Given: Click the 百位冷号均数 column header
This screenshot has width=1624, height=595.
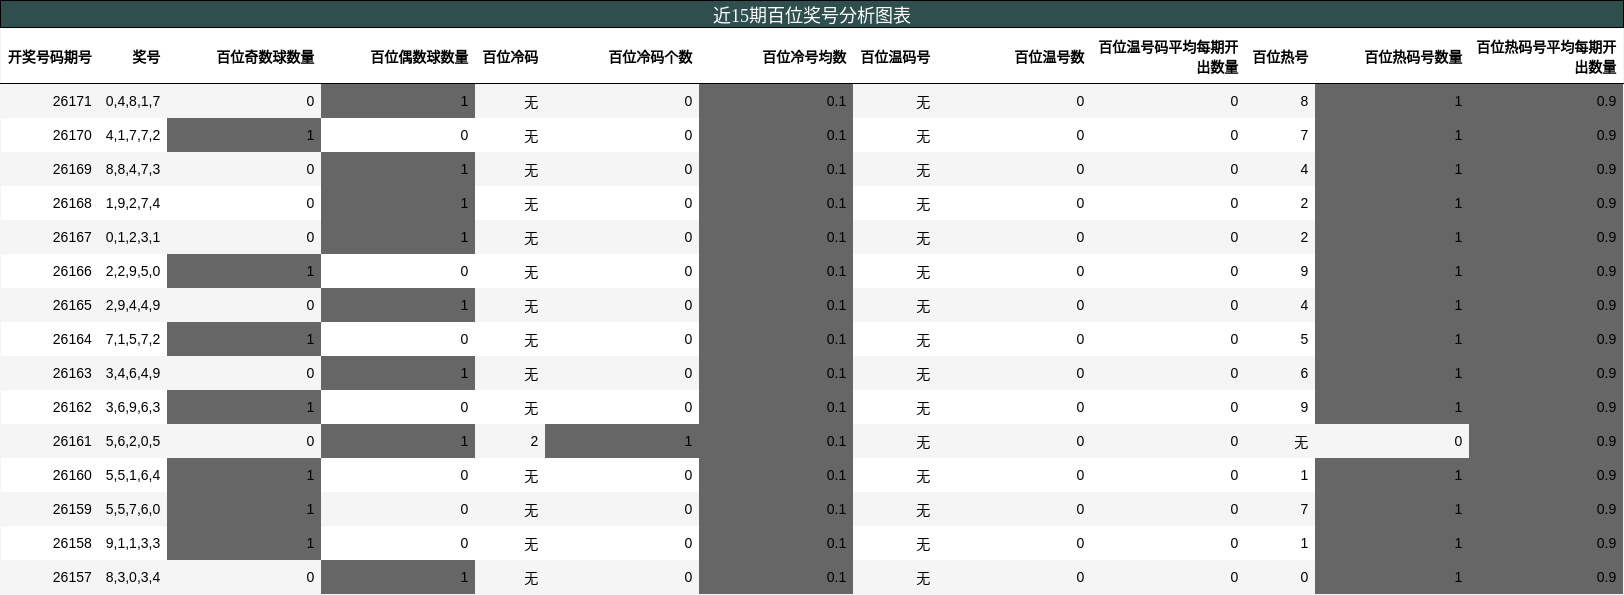Looking at the screenshot, I should tap(804, 57).
